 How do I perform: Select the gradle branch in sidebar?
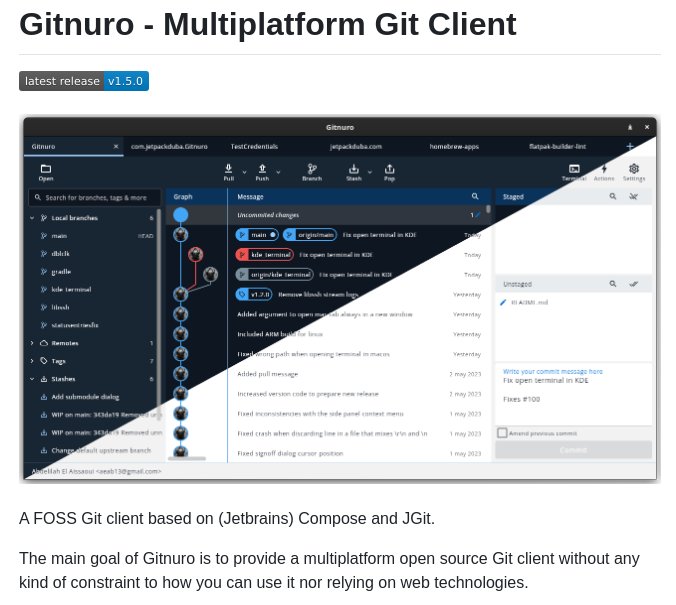pos(61,271)
